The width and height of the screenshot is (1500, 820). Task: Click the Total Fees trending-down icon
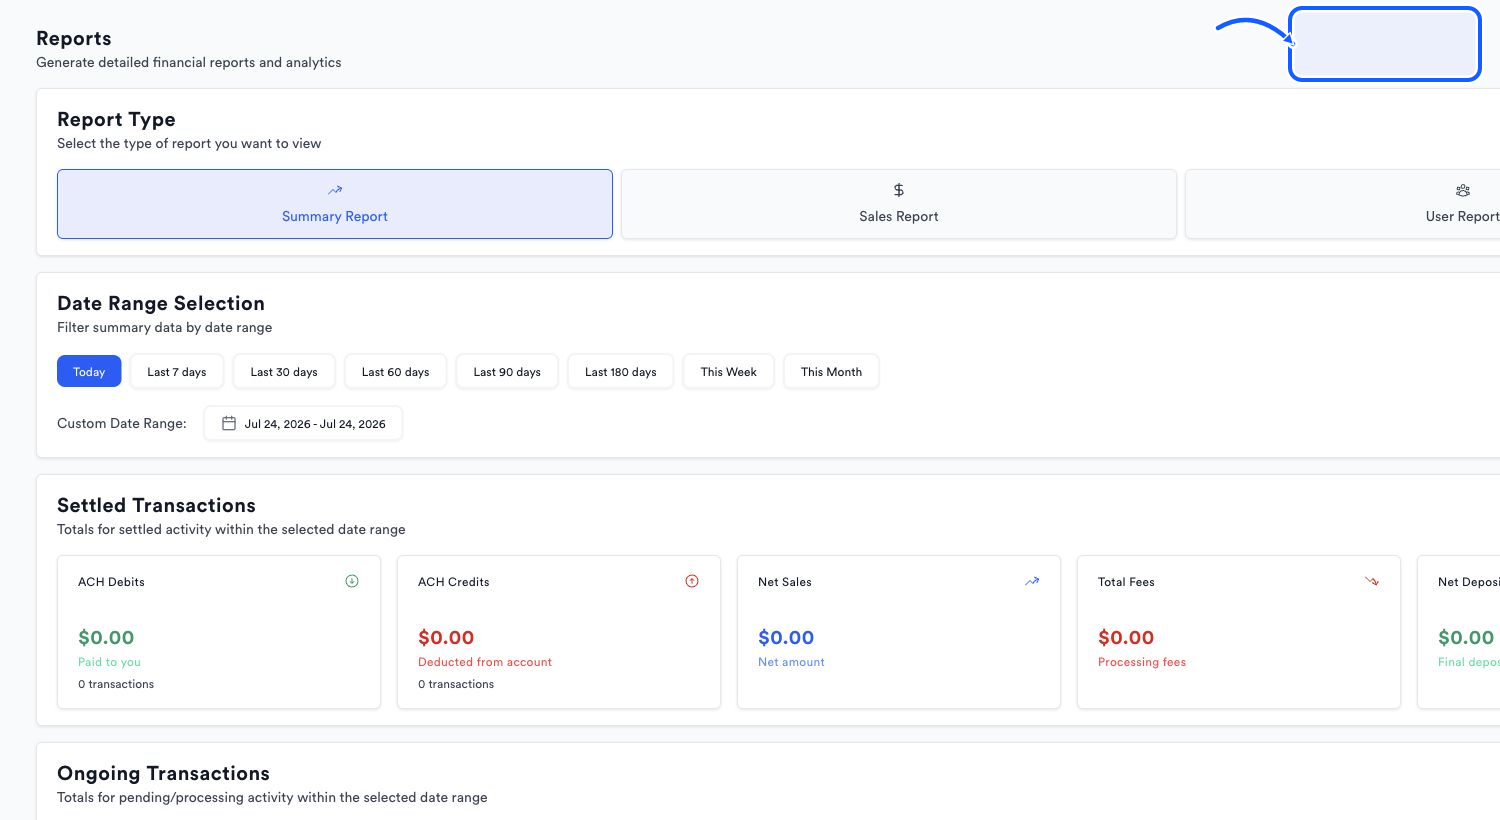tap(1372, 581)
